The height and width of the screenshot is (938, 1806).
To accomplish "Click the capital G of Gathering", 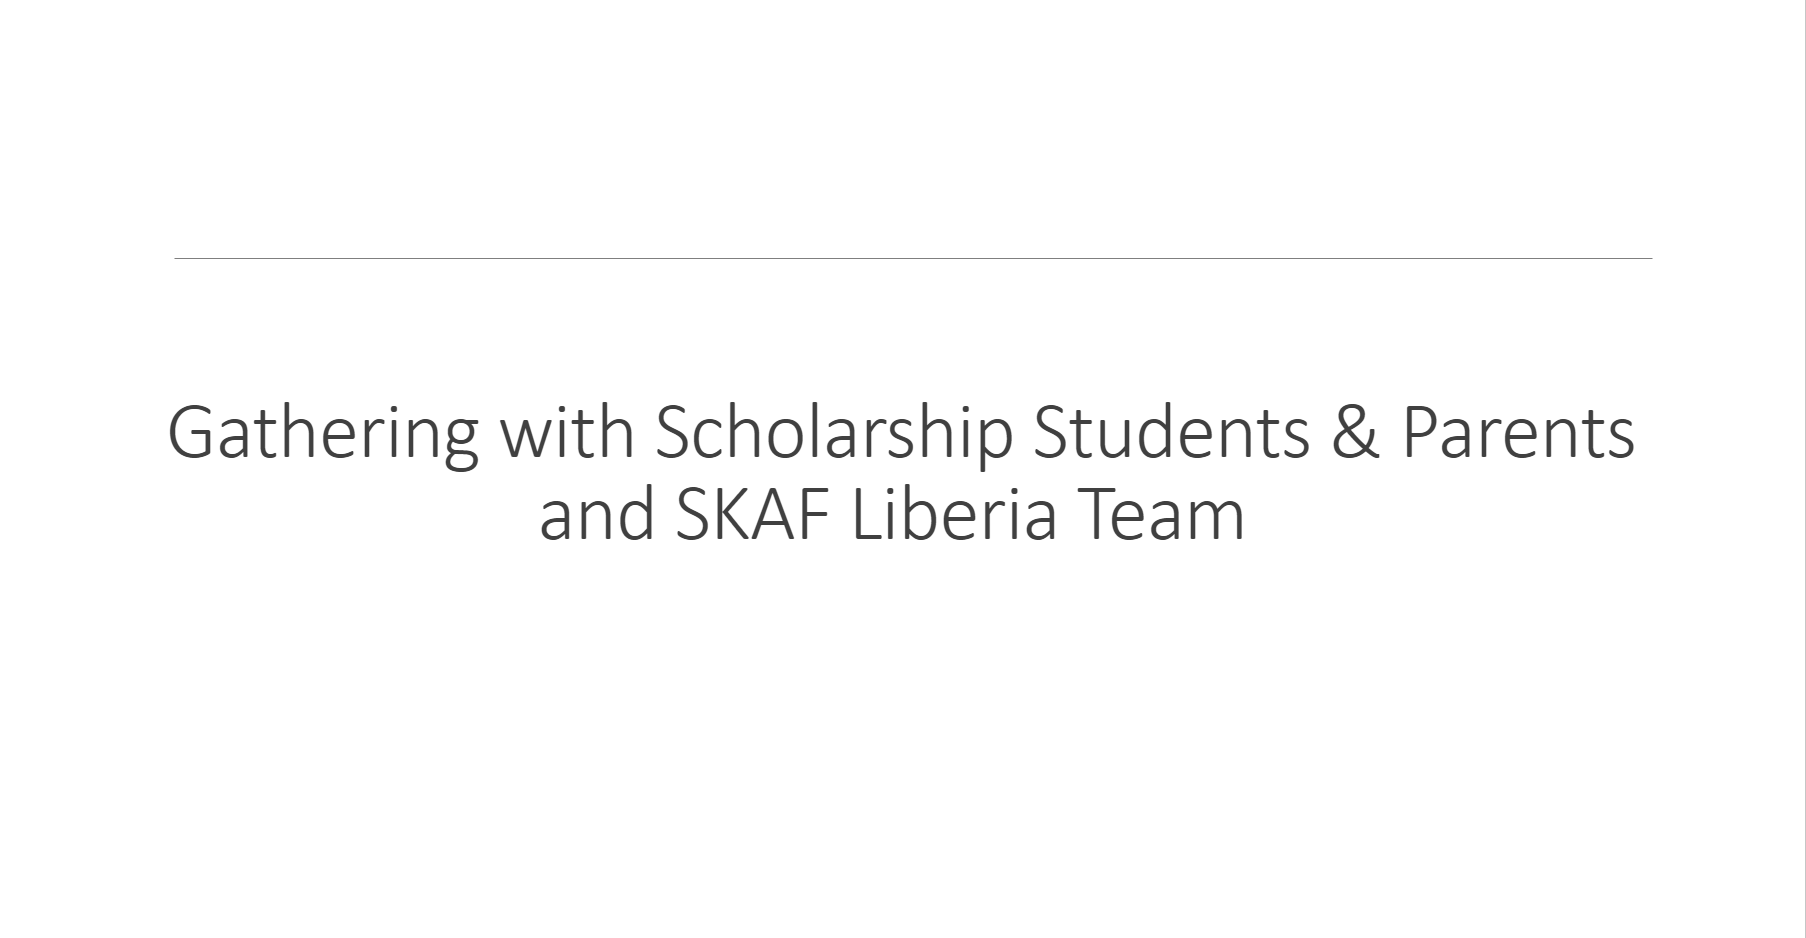I will (192, 433).
